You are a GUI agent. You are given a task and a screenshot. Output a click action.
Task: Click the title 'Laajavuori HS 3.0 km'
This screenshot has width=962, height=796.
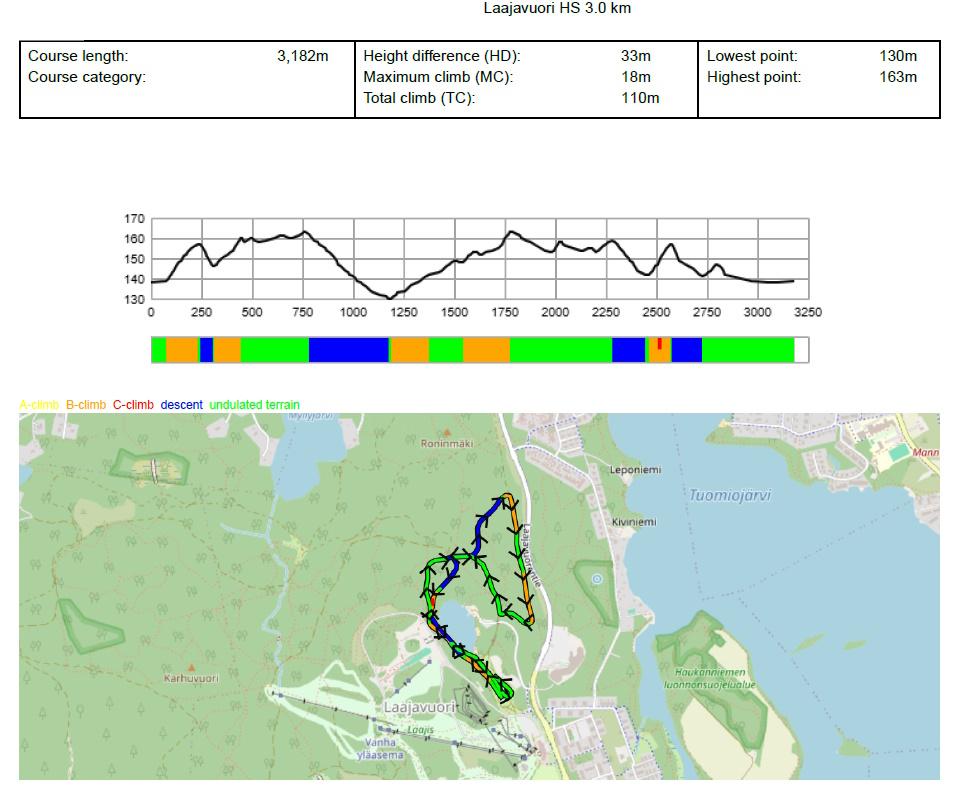click(557, 9)
